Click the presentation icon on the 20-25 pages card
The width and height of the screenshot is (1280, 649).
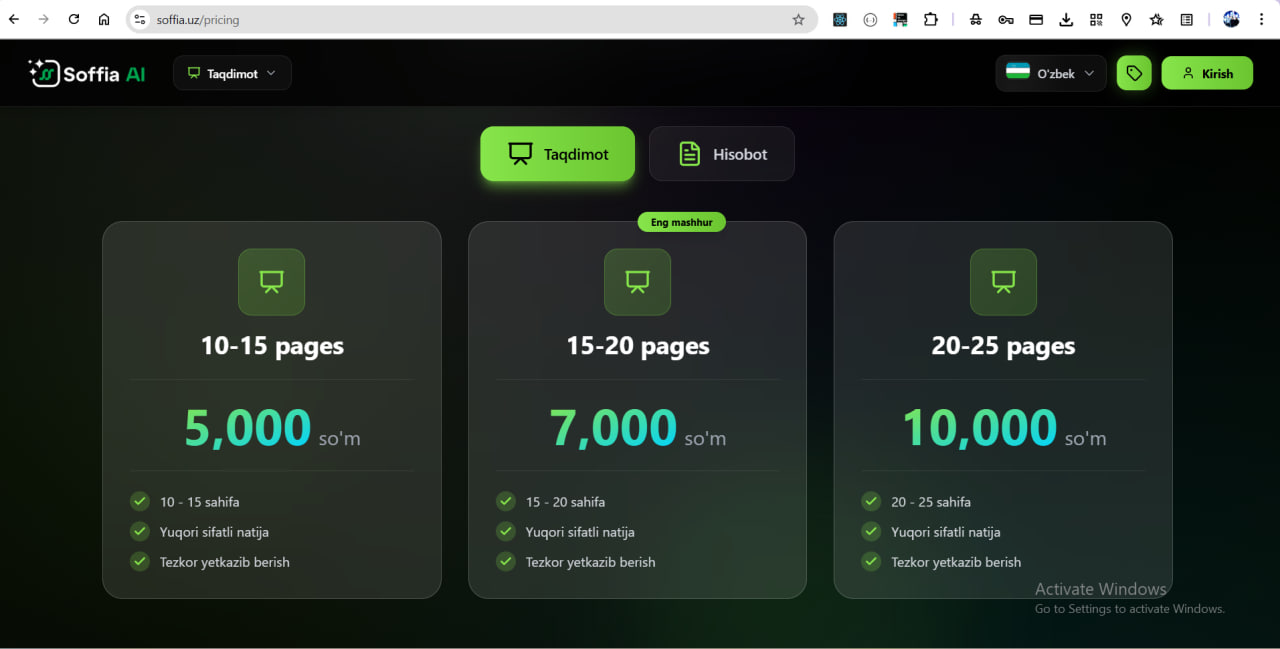click(1003, 282)
